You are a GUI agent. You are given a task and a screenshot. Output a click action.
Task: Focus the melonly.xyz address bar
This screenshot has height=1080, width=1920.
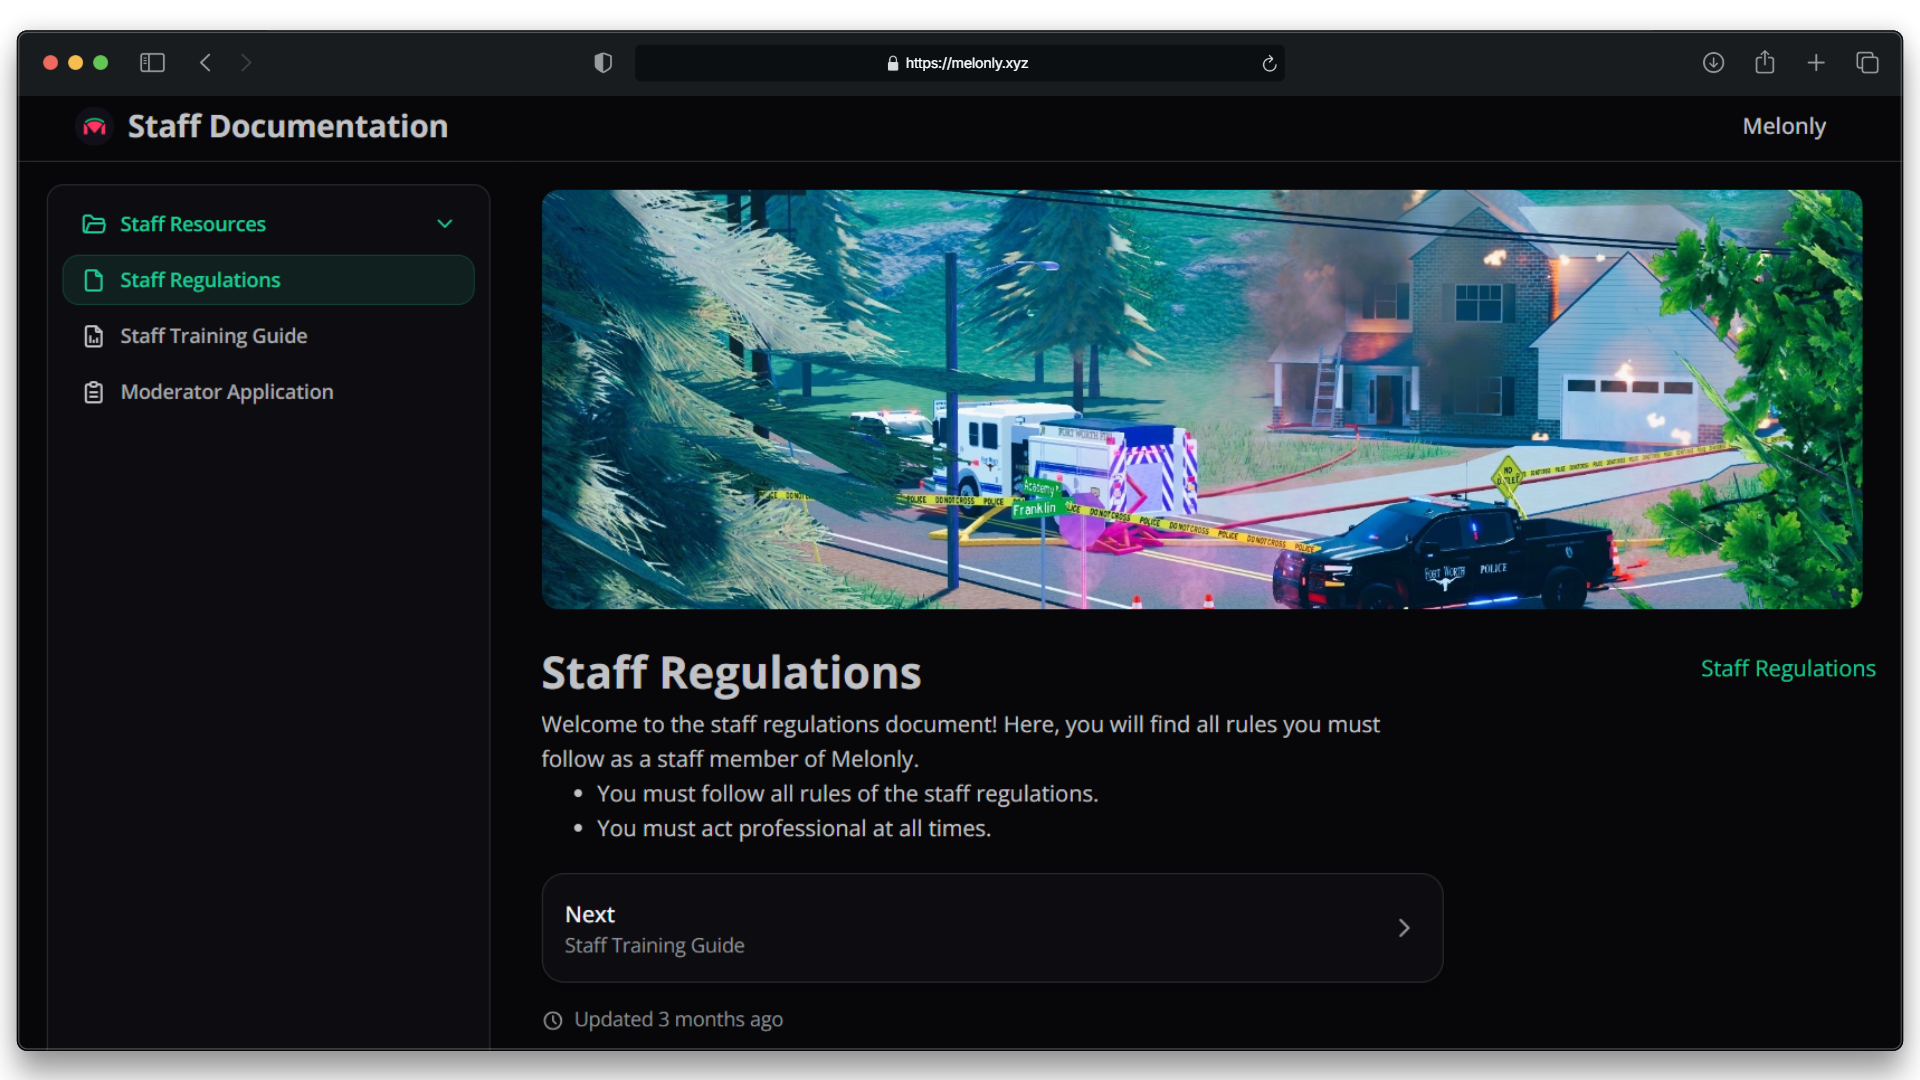(x=960, y=63)
